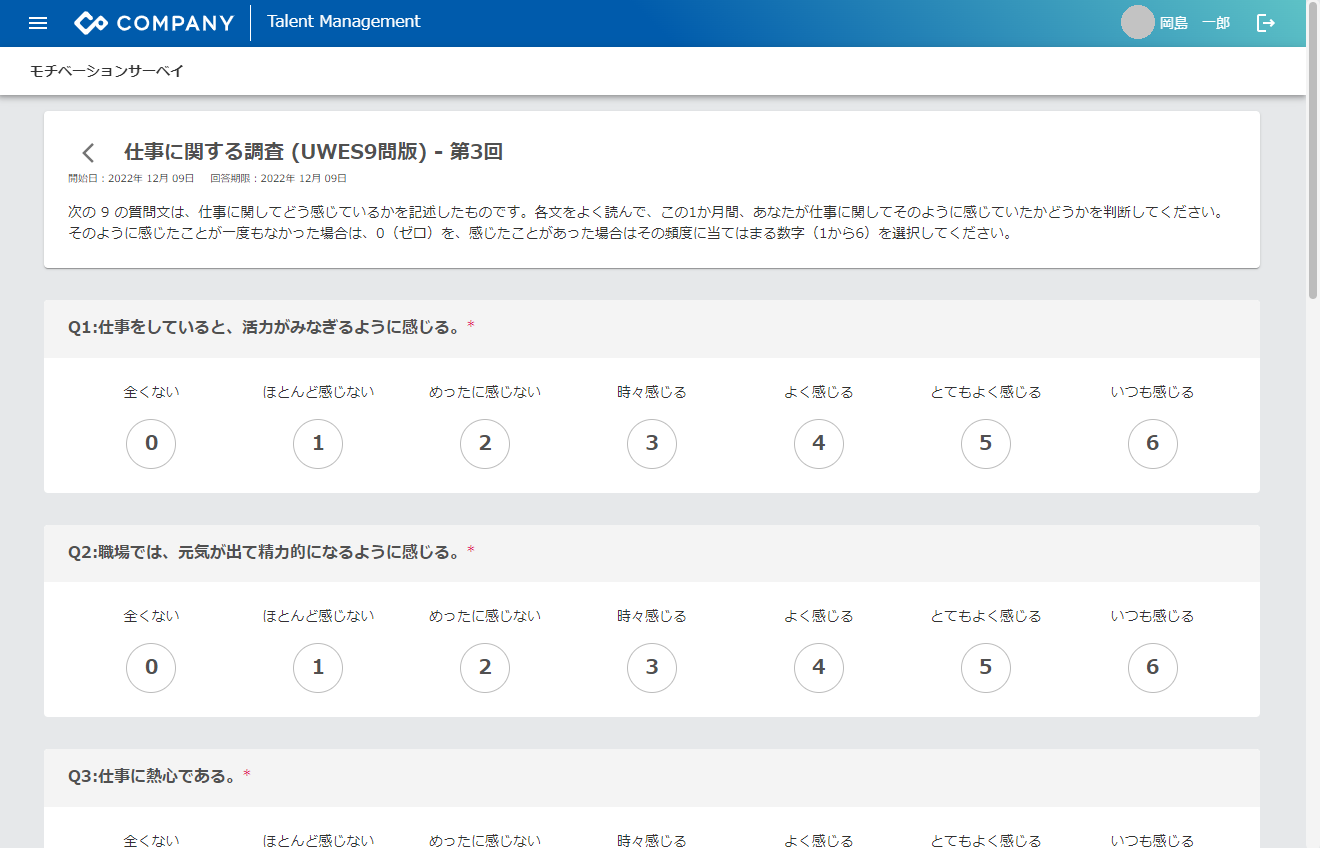Image resolution: width=1320 pixels, height=848 pixels.
Task: Click Q2 label とてもよく感じる
Action: [986, 616]
